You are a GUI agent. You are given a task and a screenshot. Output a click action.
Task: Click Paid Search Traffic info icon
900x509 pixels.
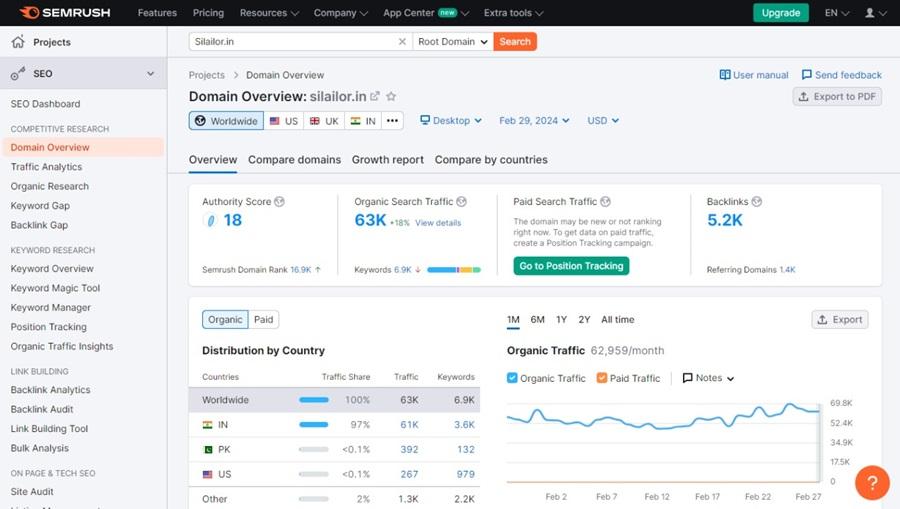point(606,201)
